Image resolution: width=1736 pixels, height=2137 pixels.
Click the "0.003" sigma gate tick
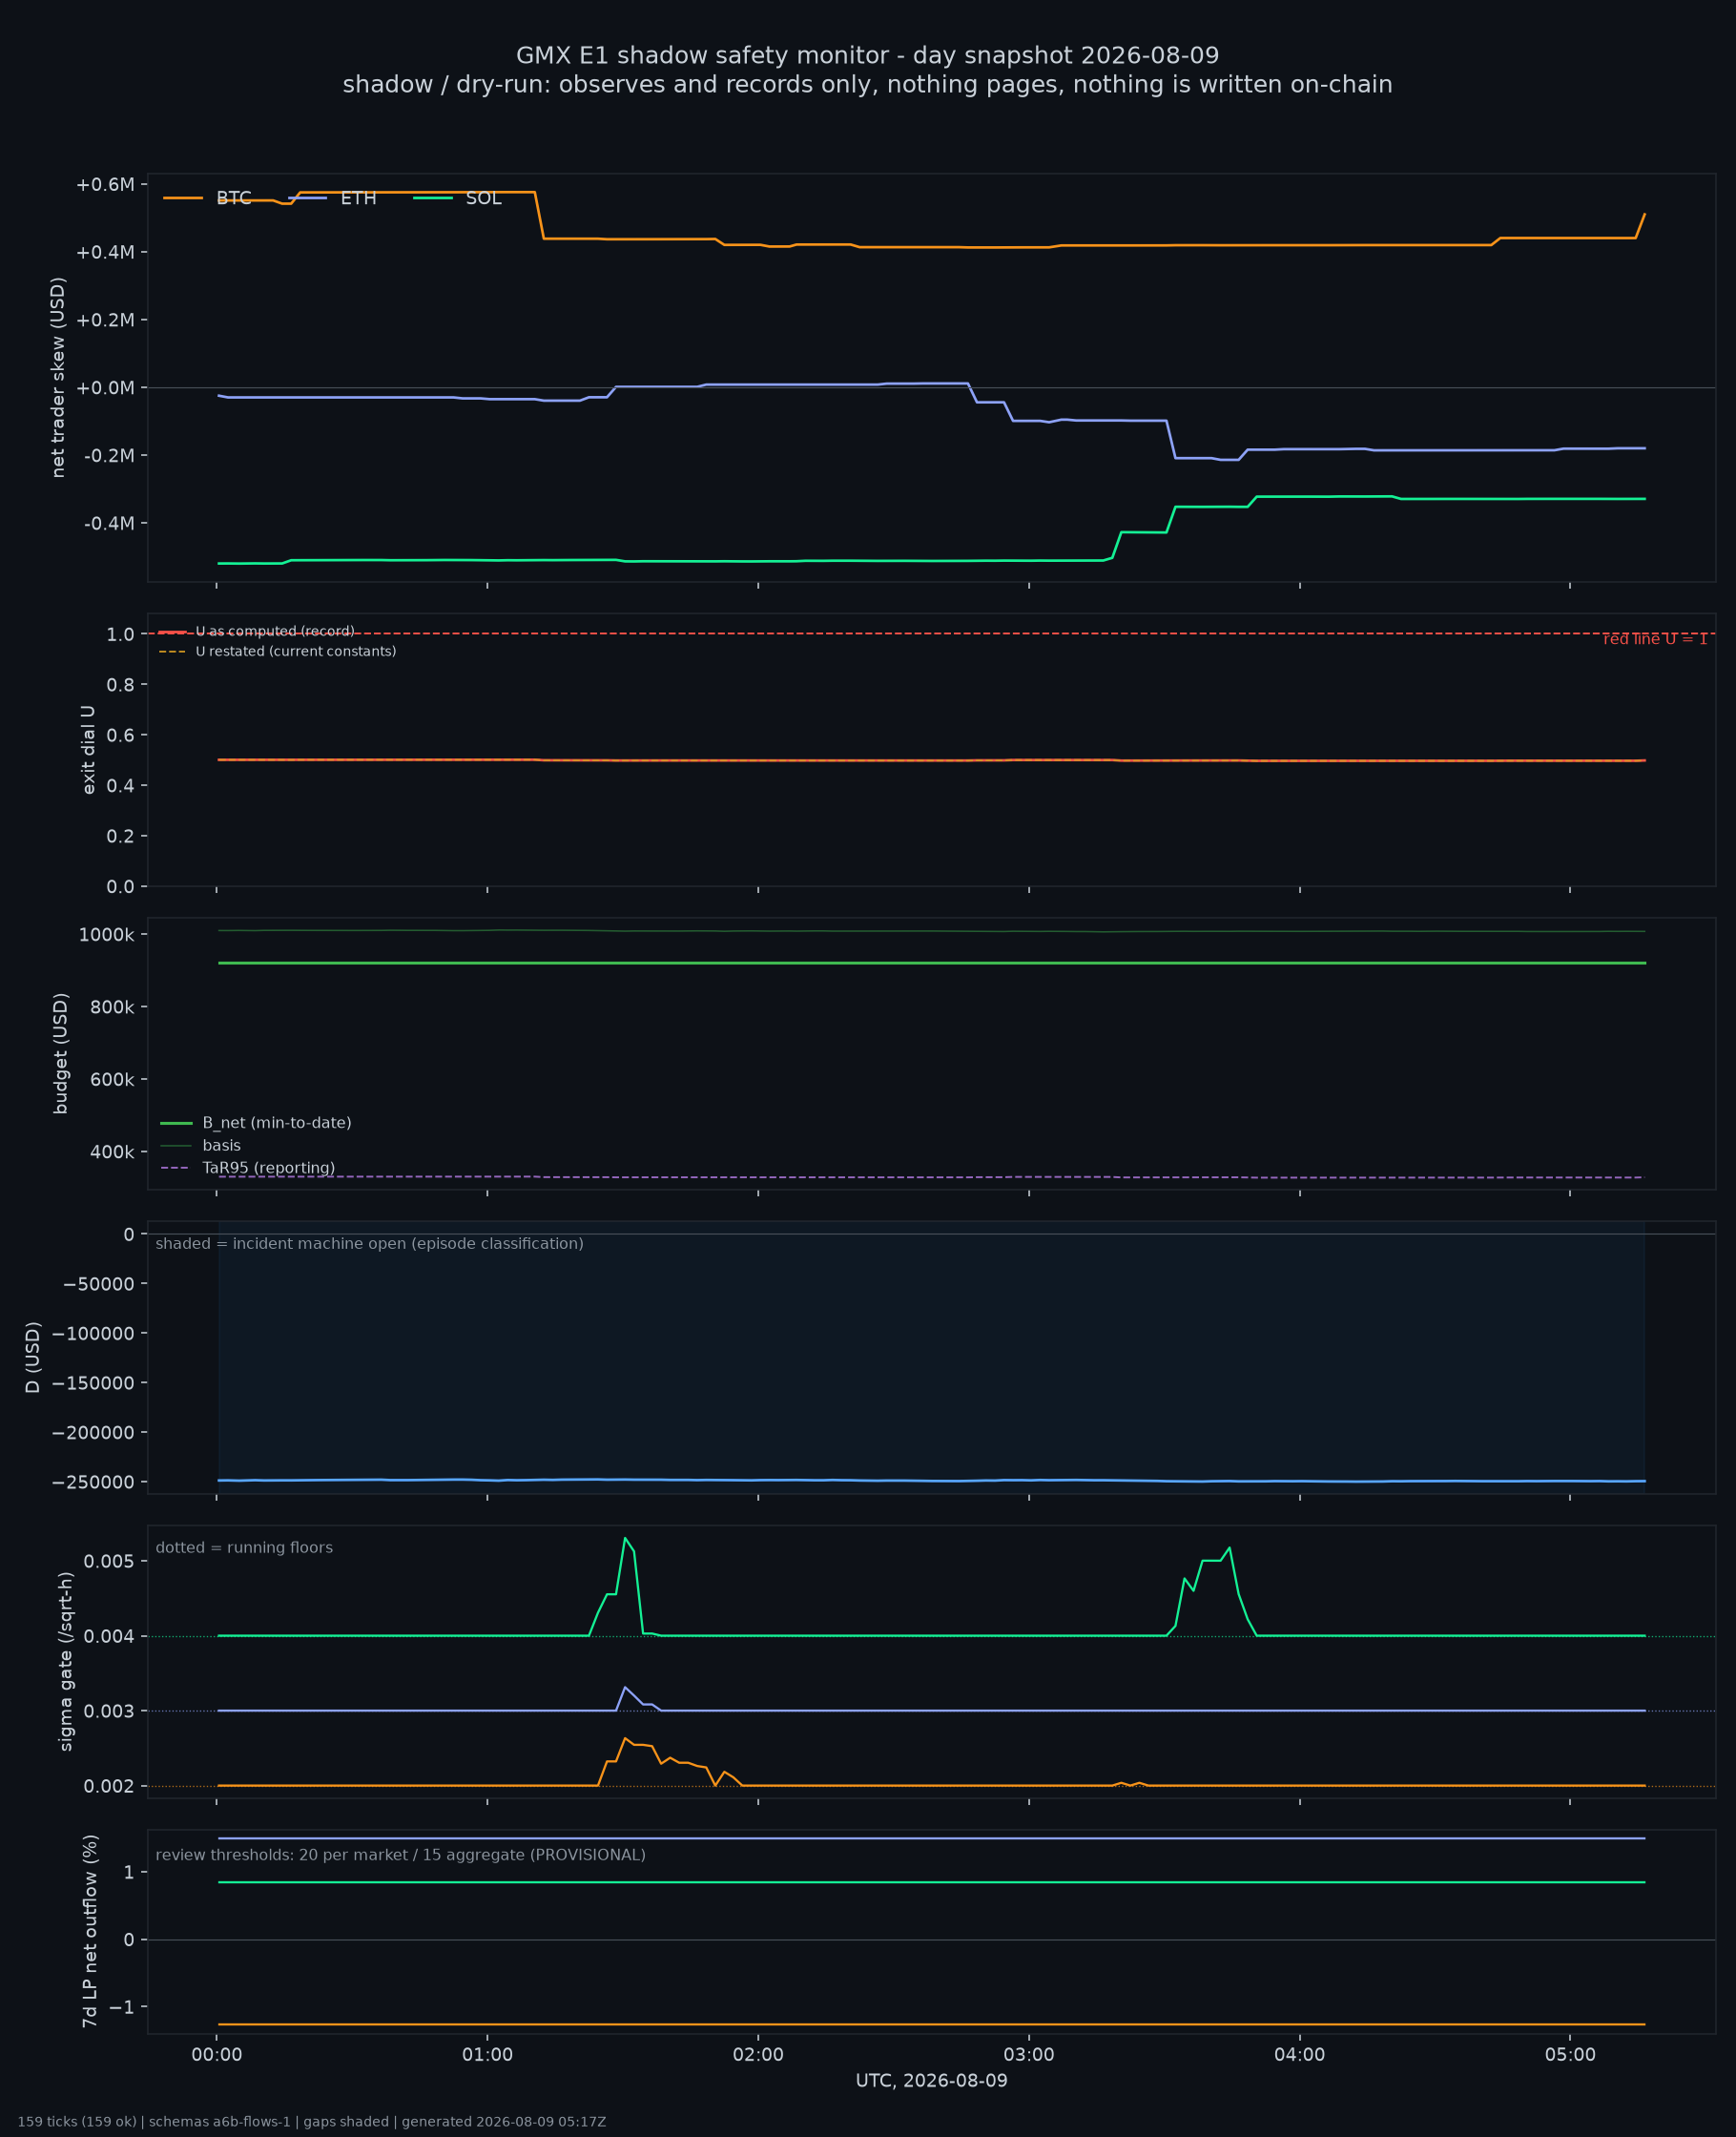[x=109, y=1711]
